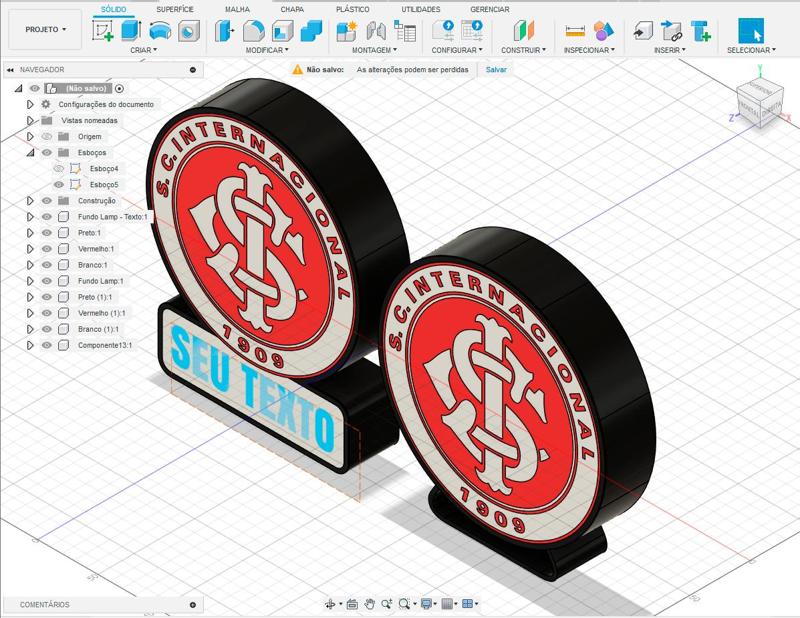Show the Esboço4 sketch
The width and height of the screenshot is (800, 618).
pyautogui.click(x=59, y=168)
